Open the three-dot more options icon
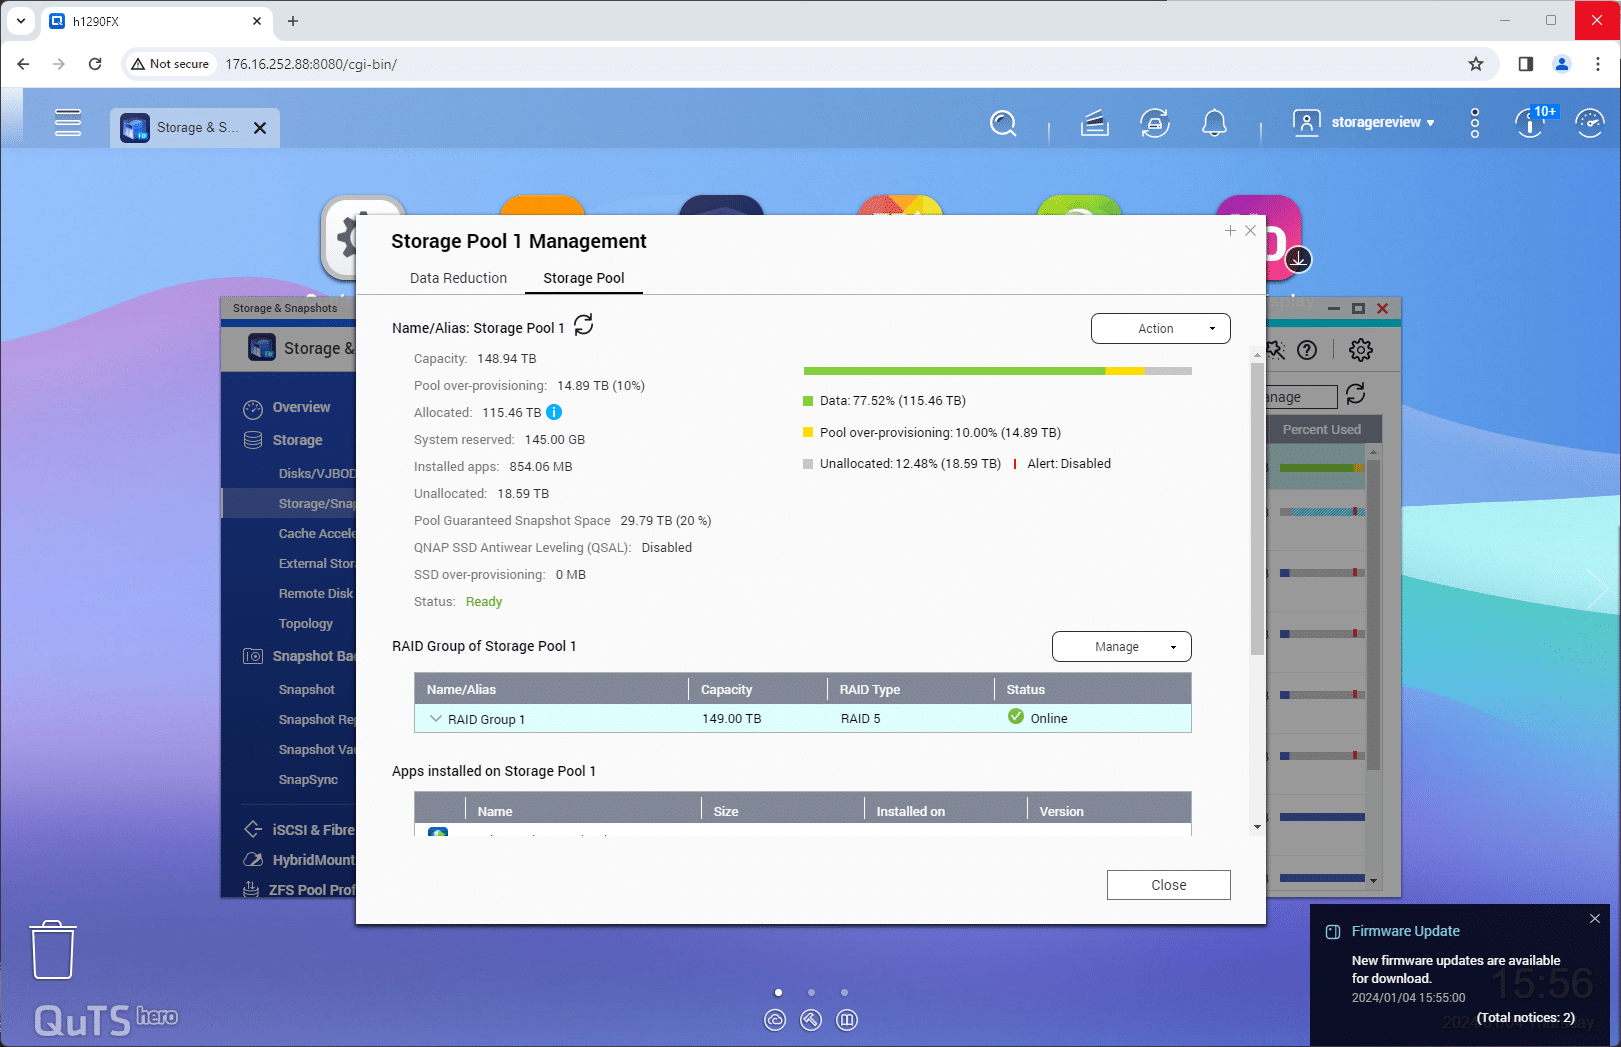This screenshot has height=1047, width=1621. 1475,123
